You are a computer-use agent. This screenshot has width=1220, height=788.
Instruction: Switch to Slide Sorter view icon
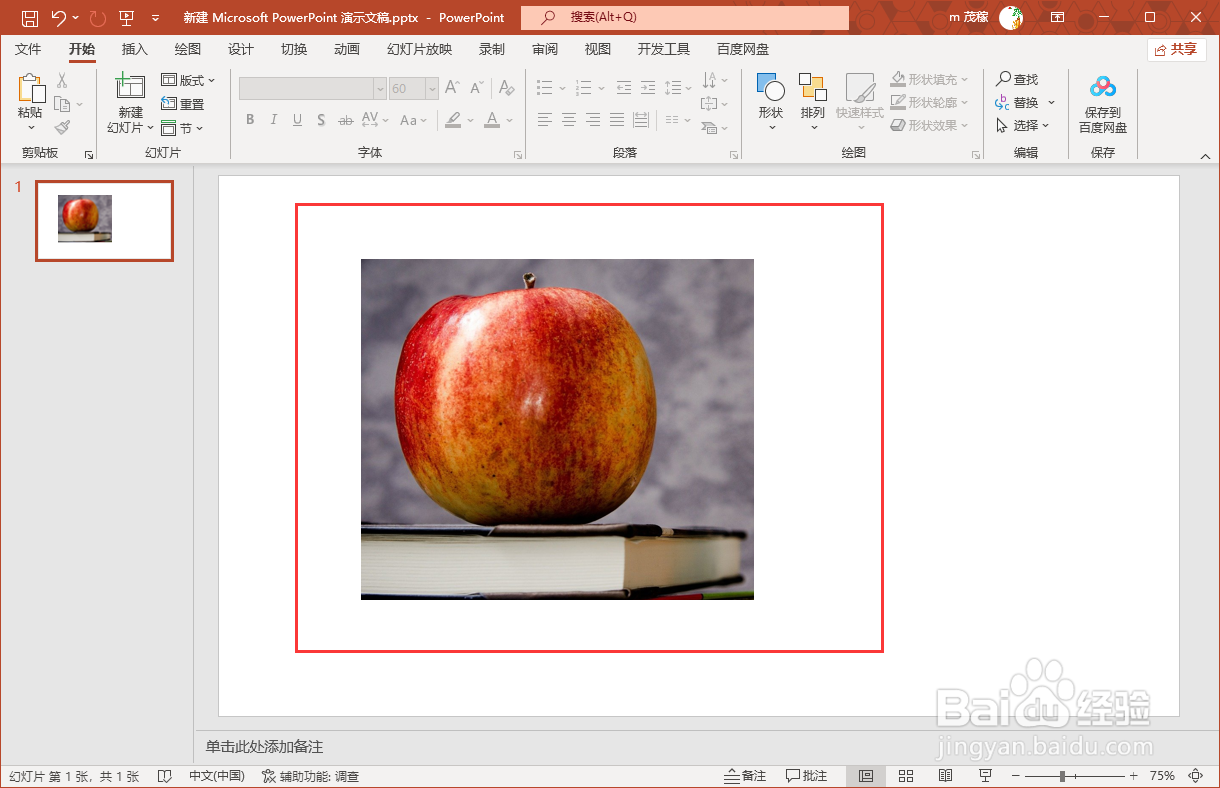point(906,776)
